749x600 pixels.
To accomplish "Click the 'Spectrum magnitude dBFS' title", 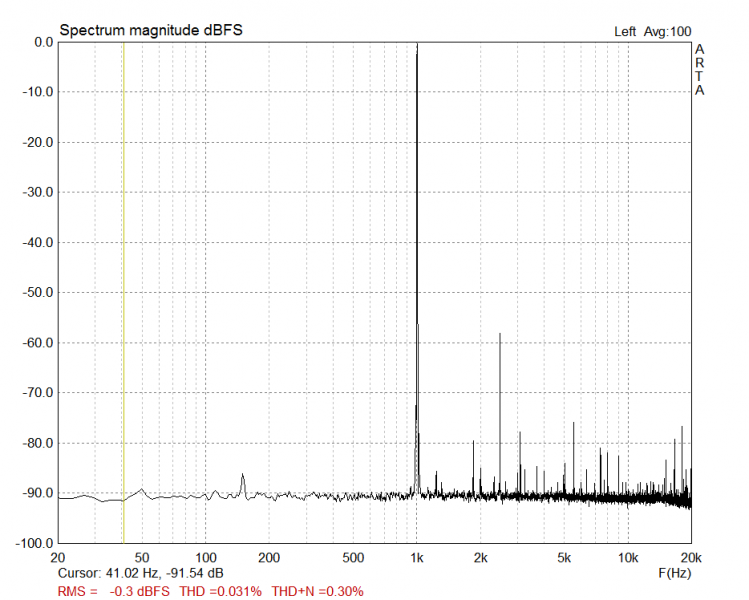I will click(151, 30).
